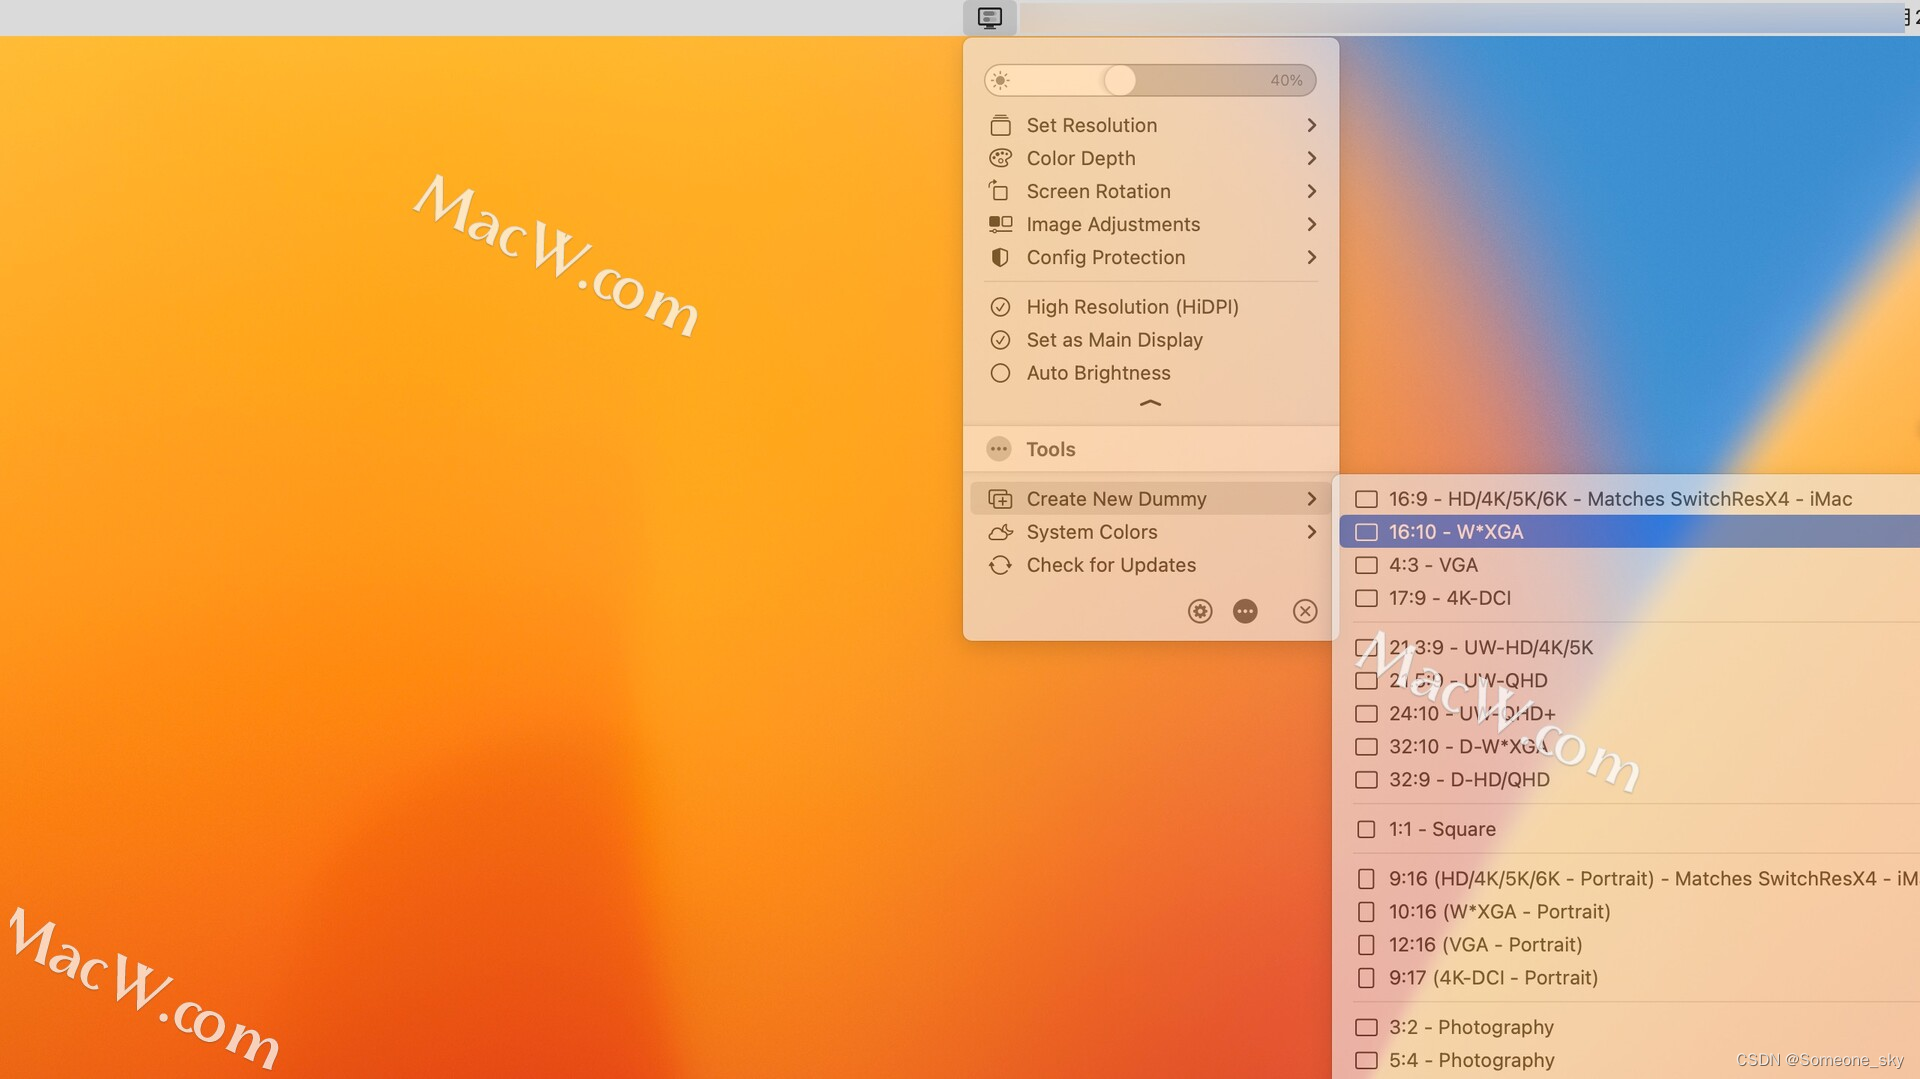The image size is (1920, 1079).
Task: Click the 9:16 portrait display icon
Action: pos(1366,879)
